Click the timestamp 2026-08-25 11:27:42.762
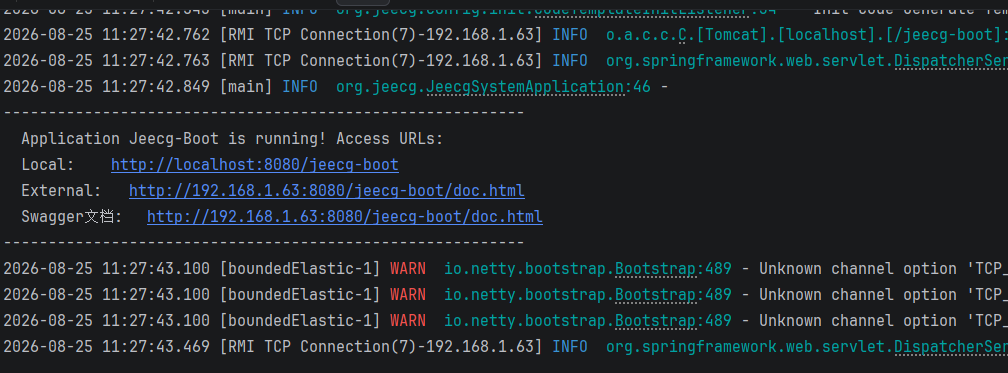Screen dimensions: 1008x373 tap(107, 35)
